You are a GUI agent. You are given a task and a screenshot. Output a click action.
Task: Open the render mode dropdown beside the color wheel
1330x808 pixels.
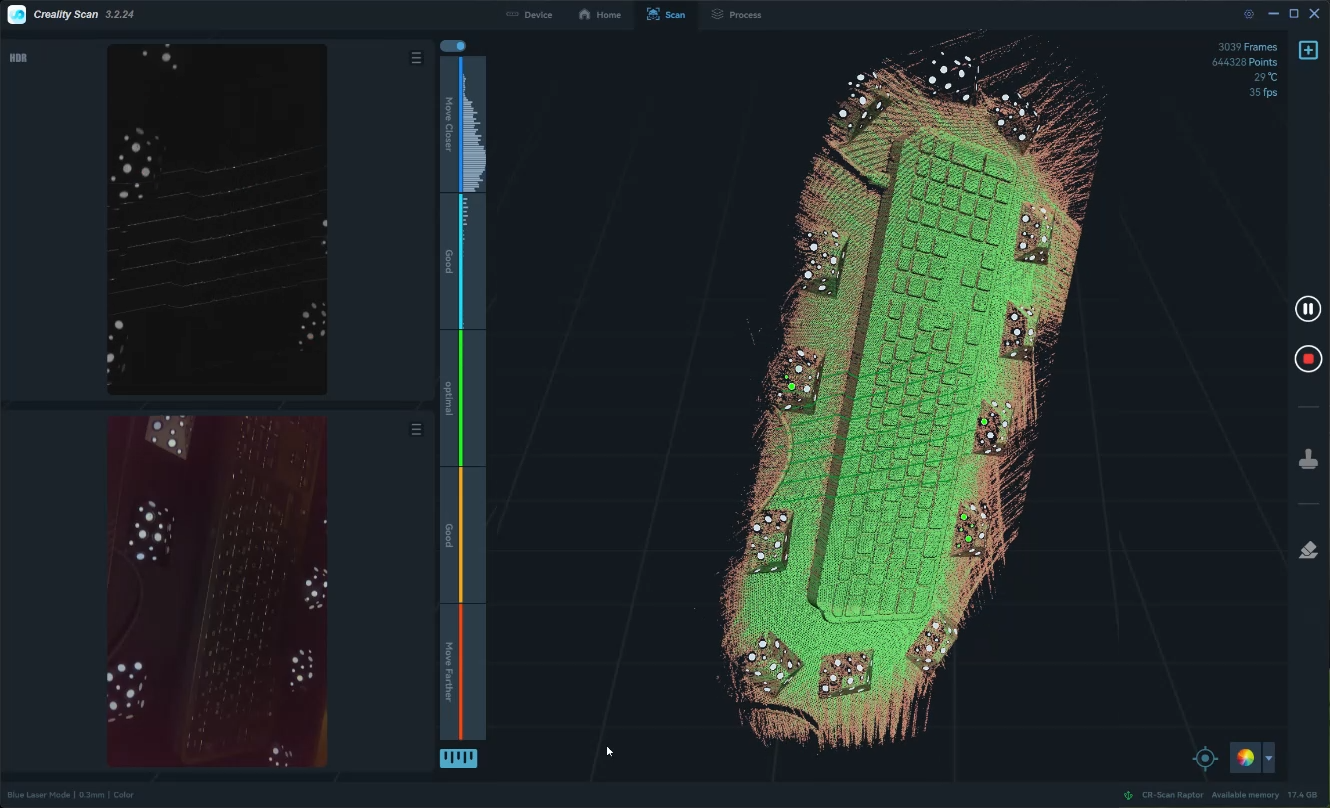(1268, 758)
